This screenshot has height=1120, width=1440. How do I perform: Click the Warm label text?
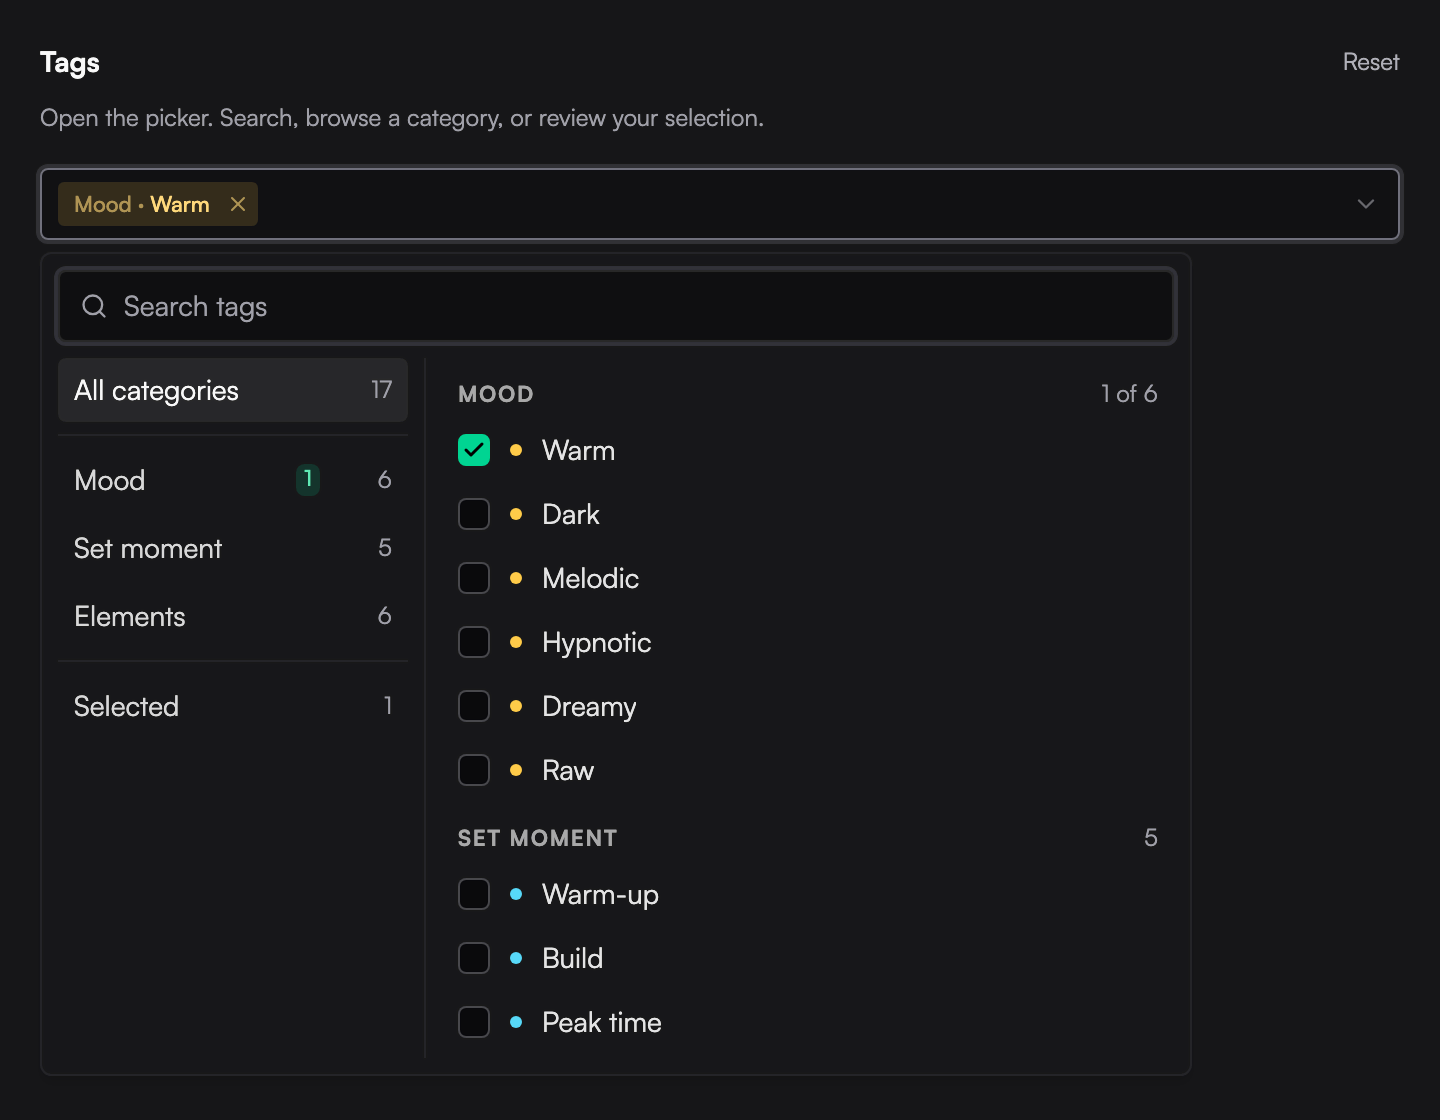578,450
